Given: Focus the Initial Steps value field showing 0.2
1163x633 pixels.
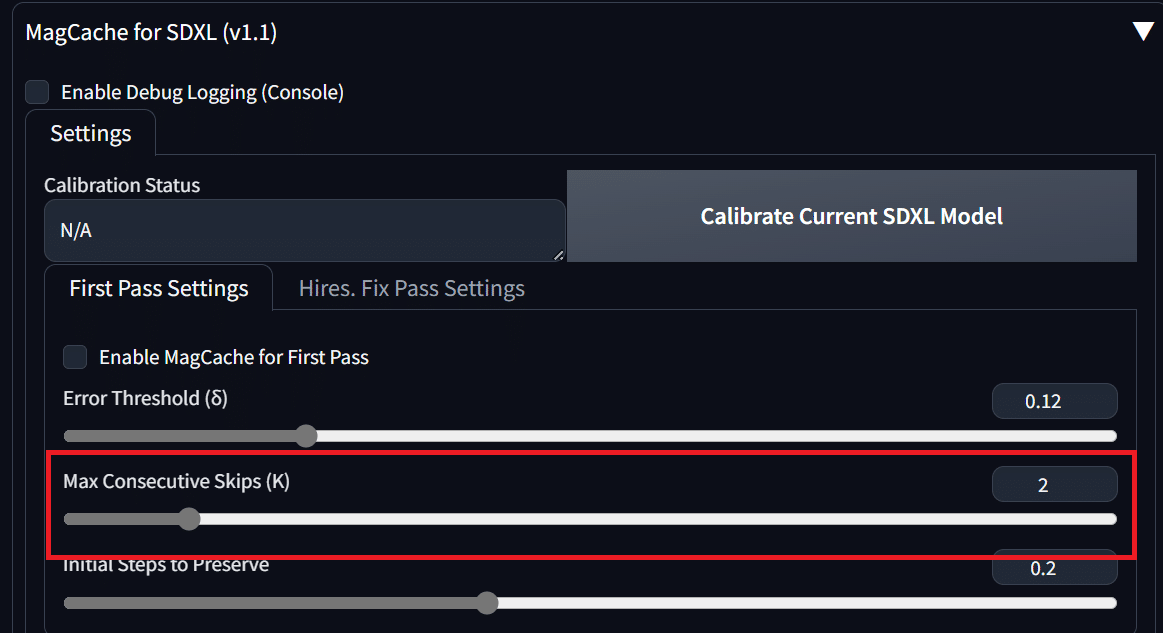Looking at the screenshot, I should coord(1054,568).
